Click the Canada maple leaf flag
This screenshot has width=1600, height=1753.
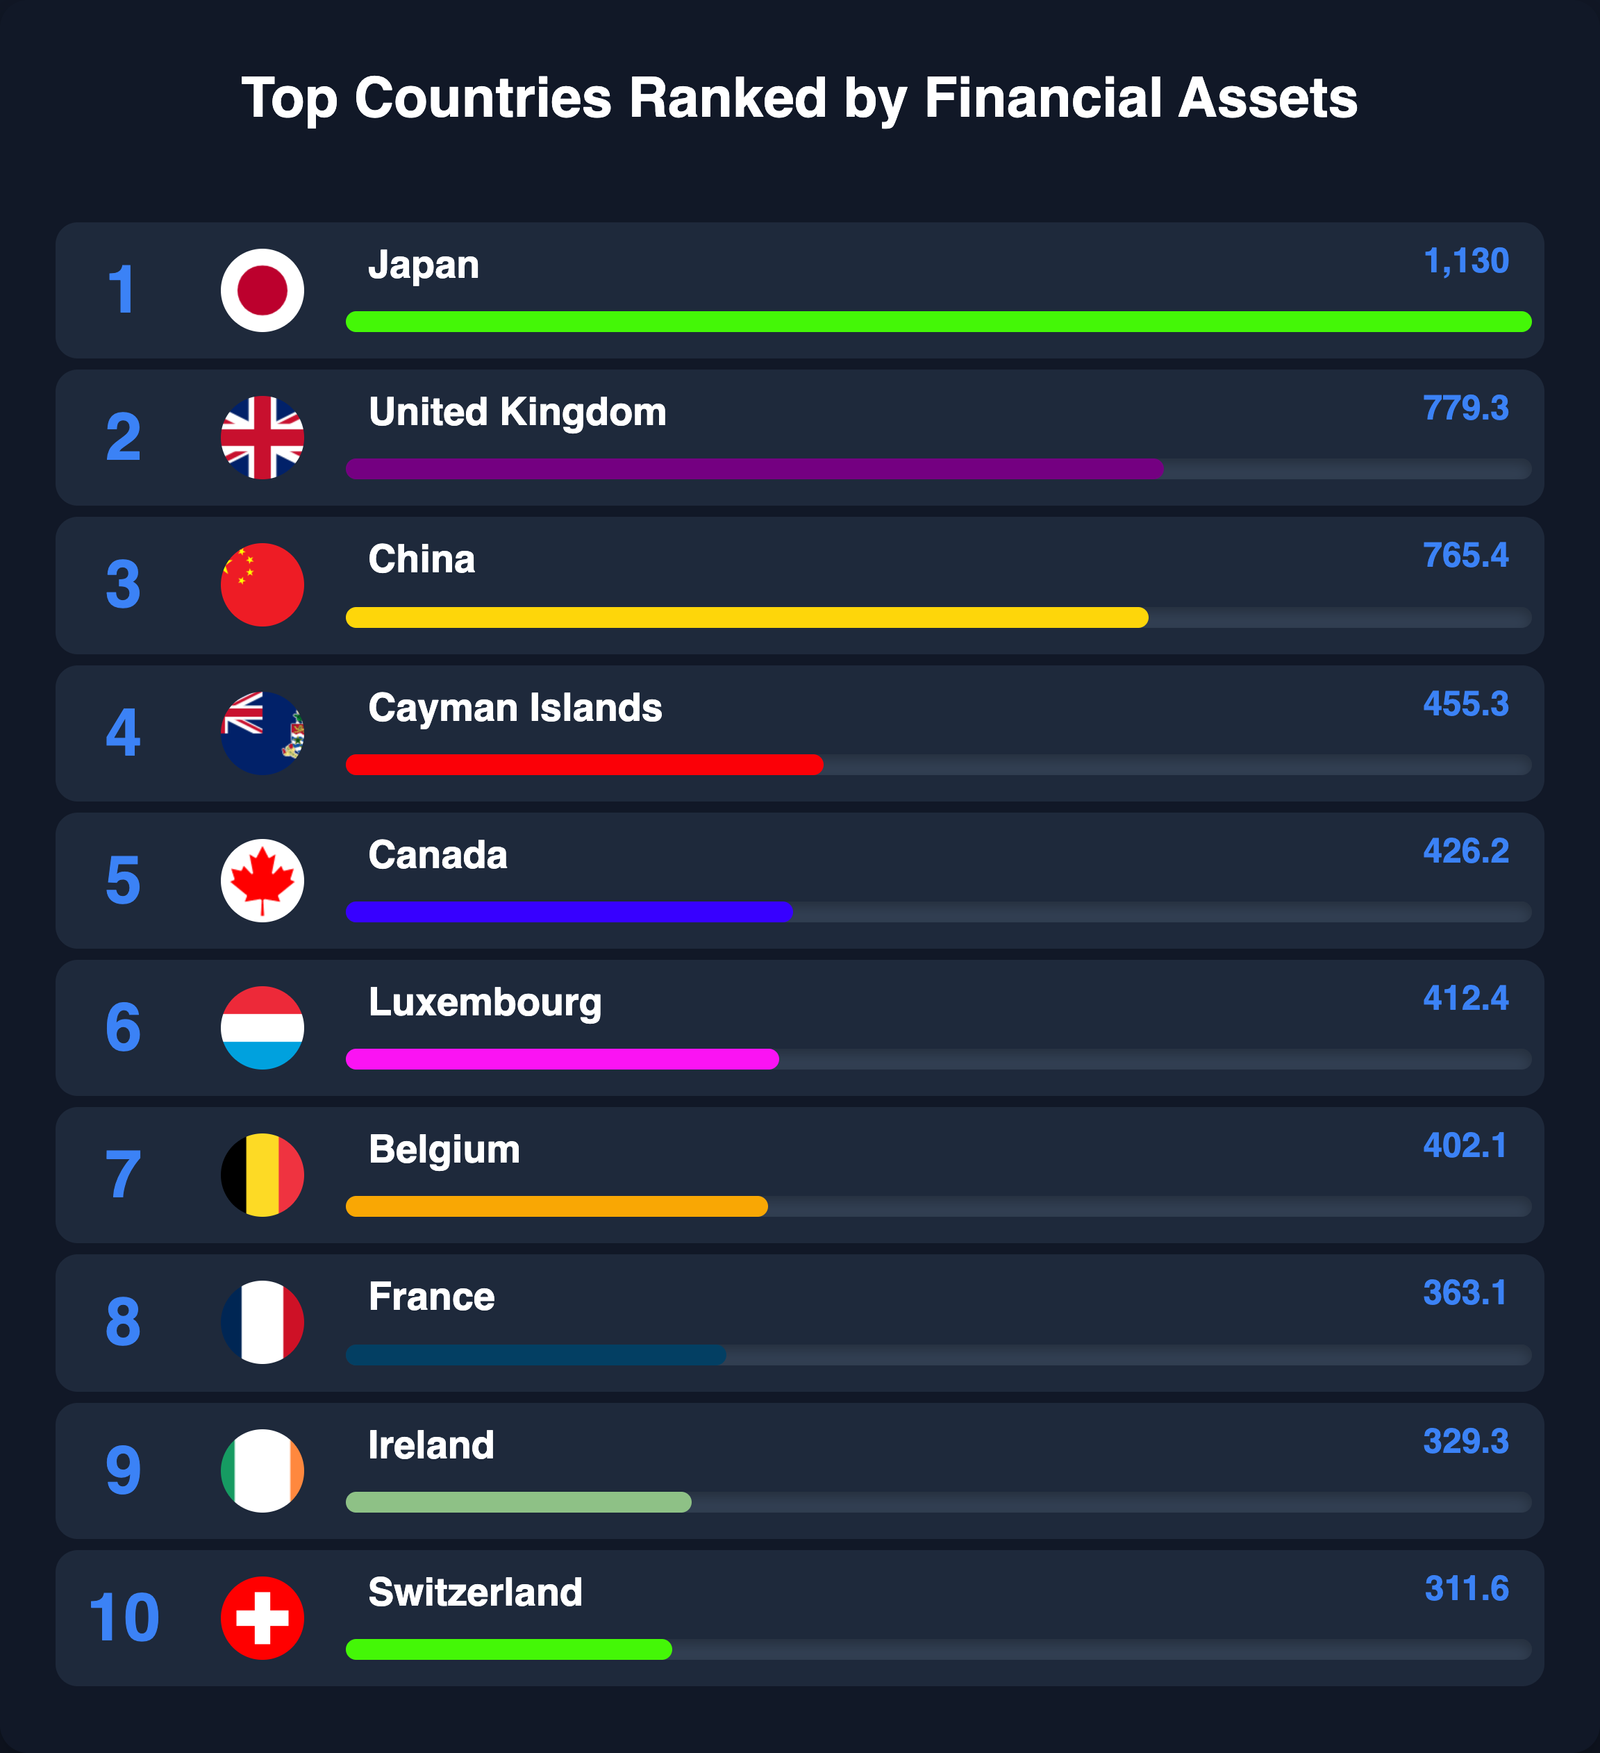(x=262, y=880)
